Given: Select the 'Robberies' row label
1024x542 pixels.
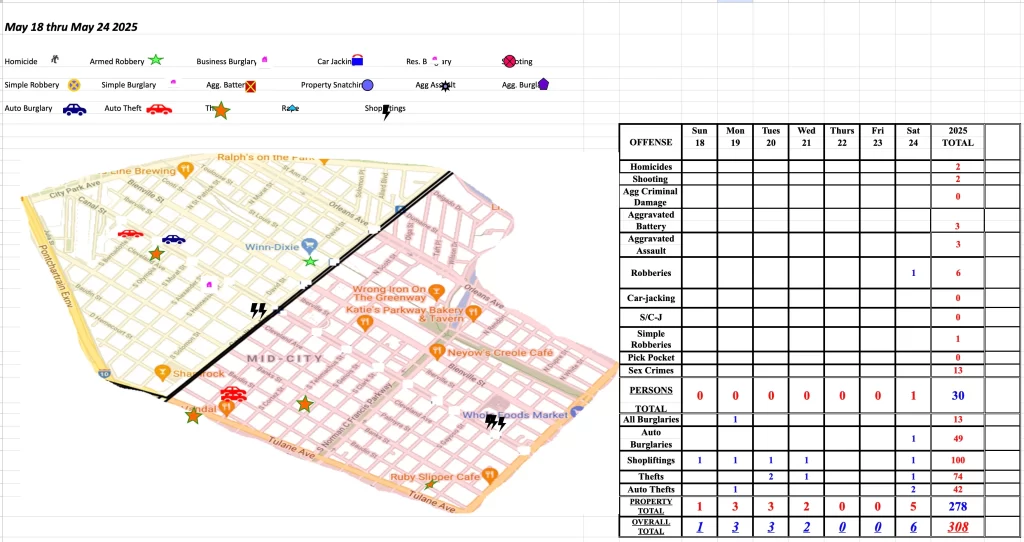Looking at the screenshot, I should (650, 273).
